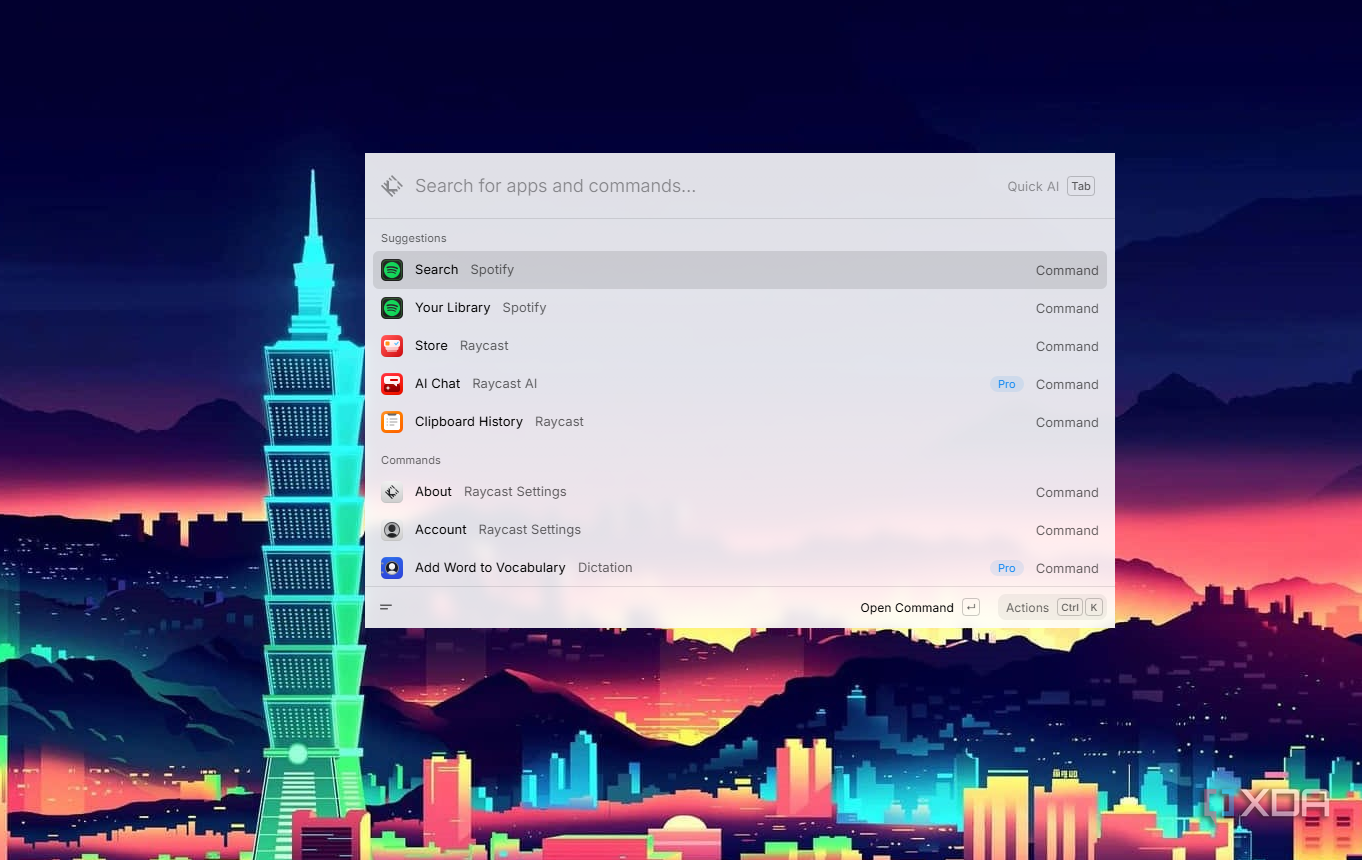Click the AI Chat icon
Viewport: 1362px width, 860px height.
click(x=392, y=384)
